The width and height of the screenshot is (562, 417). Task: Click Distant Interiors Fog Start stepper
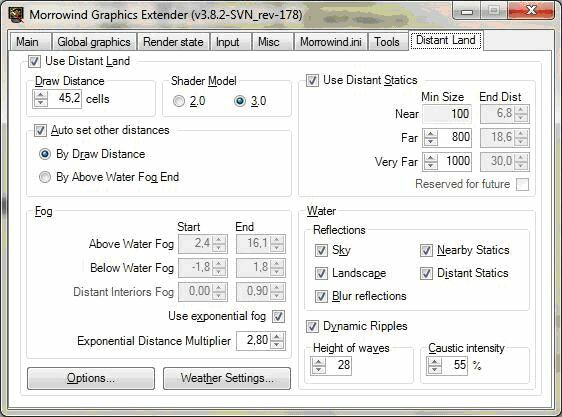219,292
